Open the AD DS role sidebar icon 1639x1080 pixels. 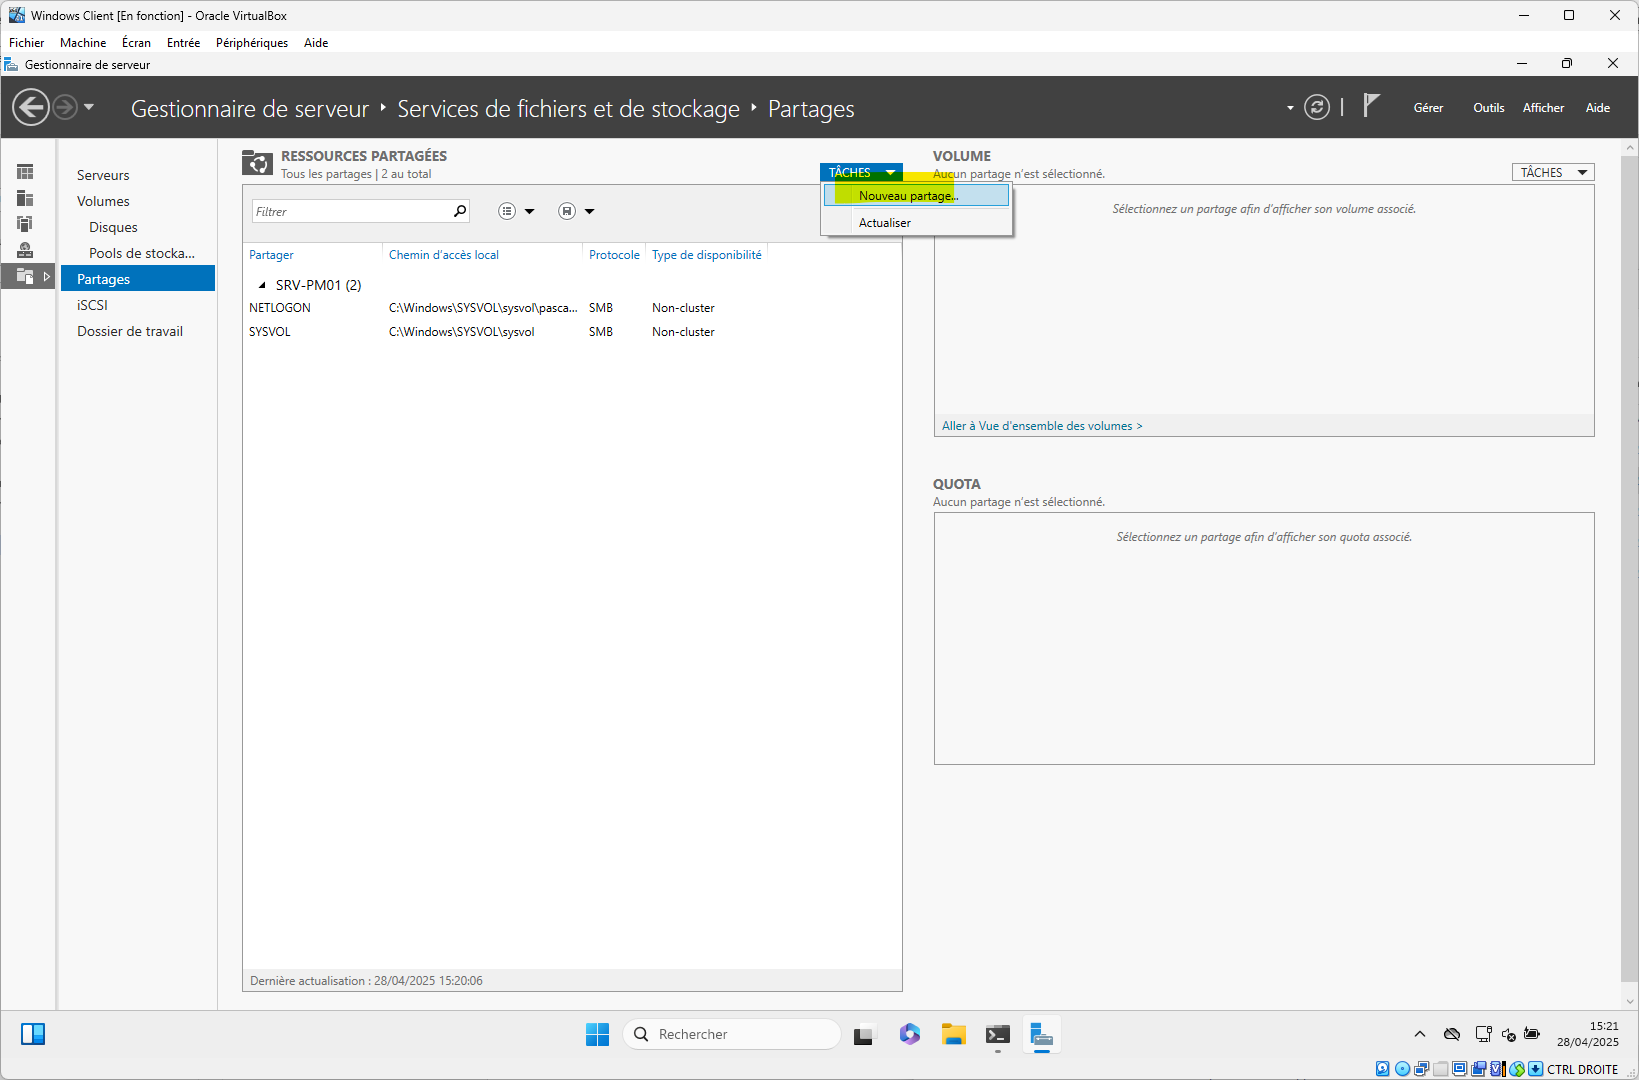pyautogui.click(x=25, y=250)
